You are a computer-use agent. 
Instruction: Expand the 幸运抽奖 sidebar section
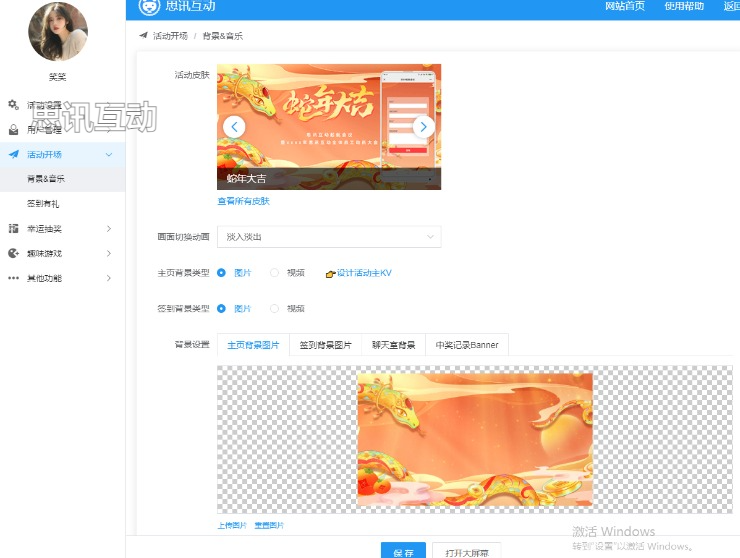(x=109, y=228)
